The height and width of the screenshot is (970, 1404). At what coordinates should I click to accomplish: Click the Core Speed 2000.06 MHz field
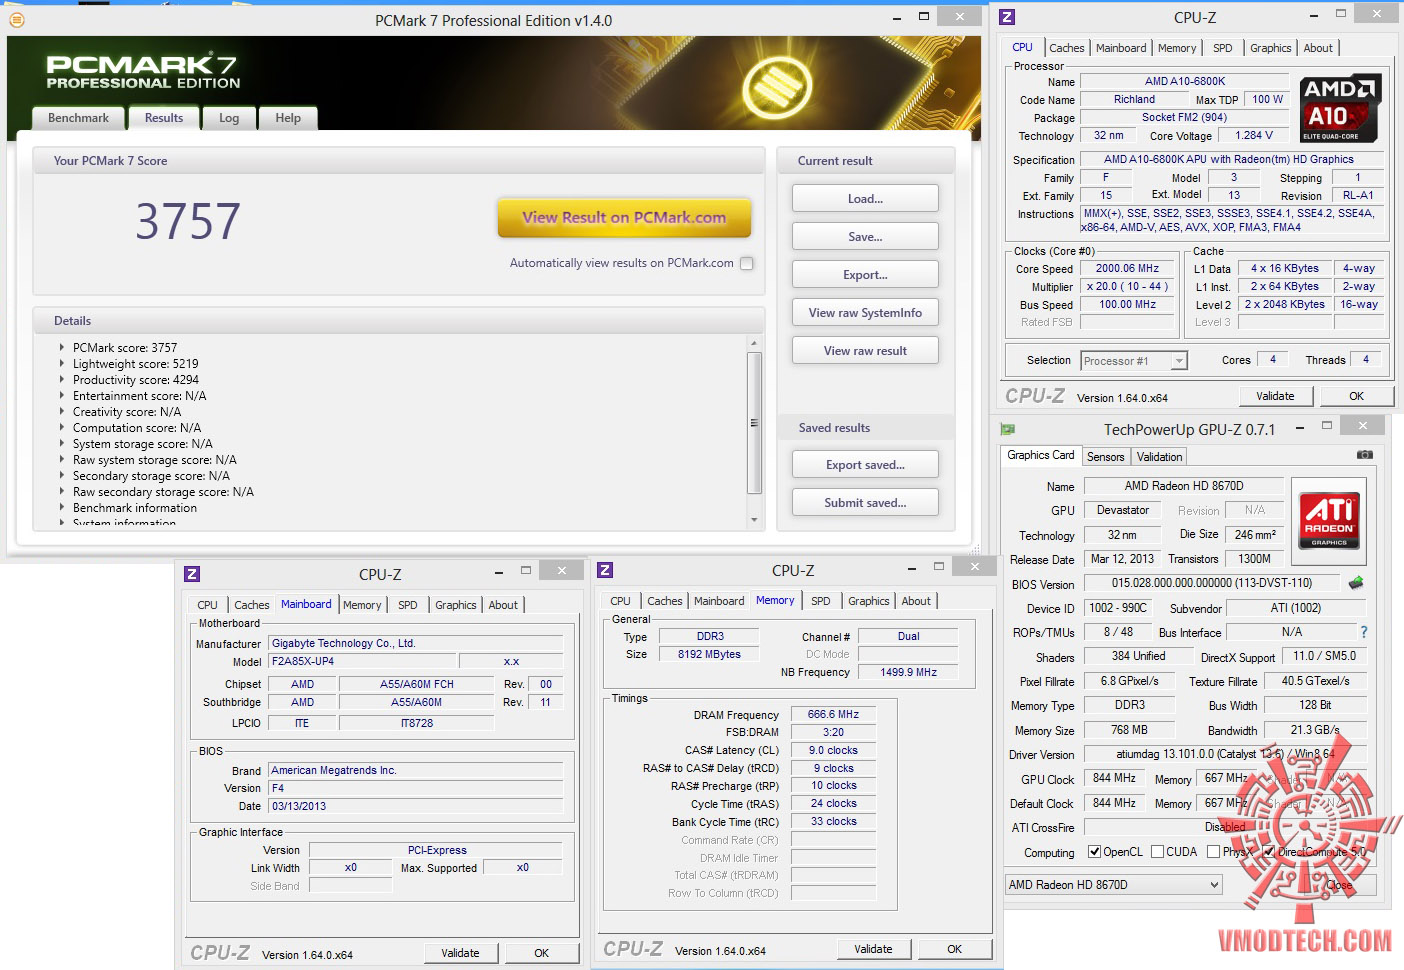coord(1127,269)
